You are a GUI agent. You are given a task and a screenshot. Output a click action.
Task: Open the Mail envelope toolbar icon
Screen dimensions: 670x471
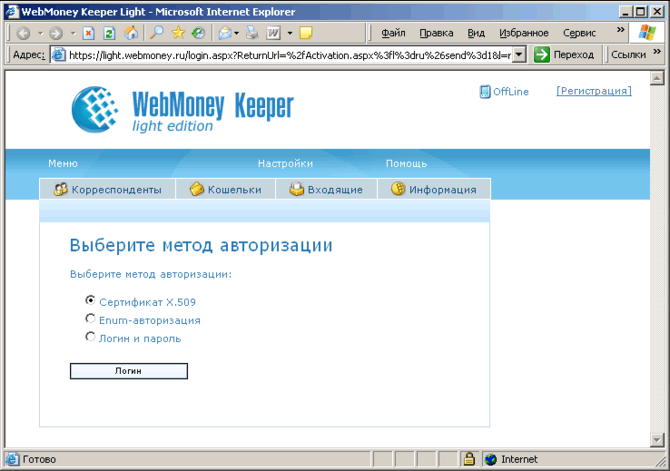click(x=225, y=33)
